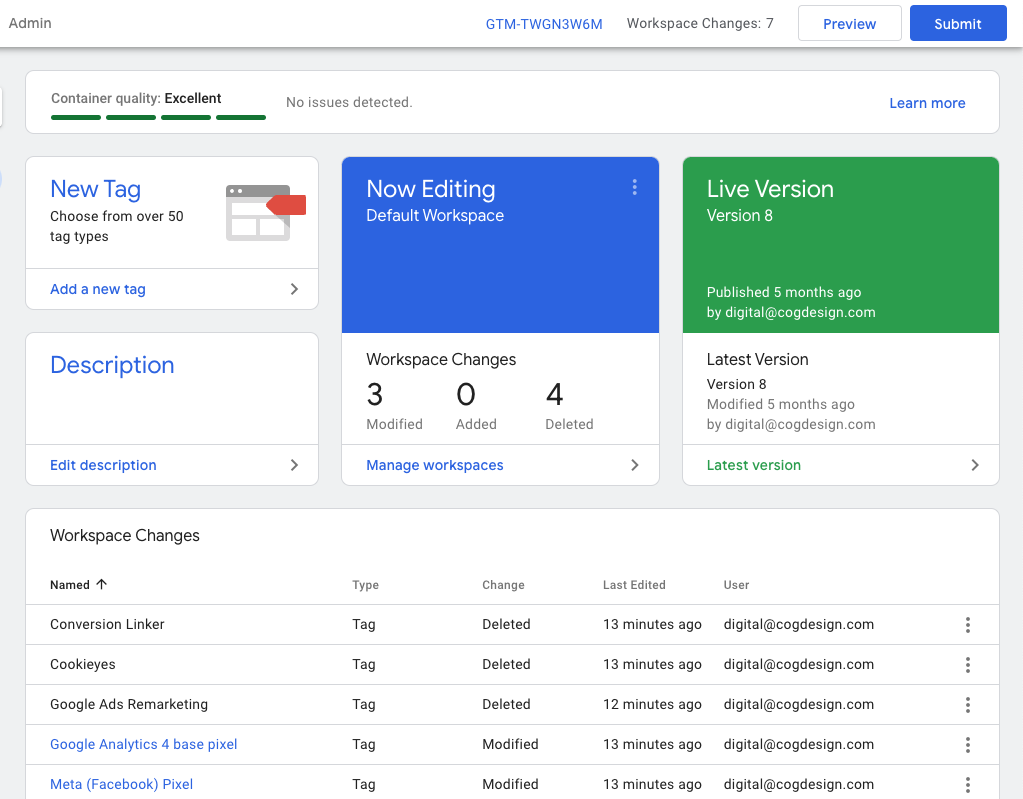Click the Change column header
The height and width of the screenshot is (799, 1023).
503,585
